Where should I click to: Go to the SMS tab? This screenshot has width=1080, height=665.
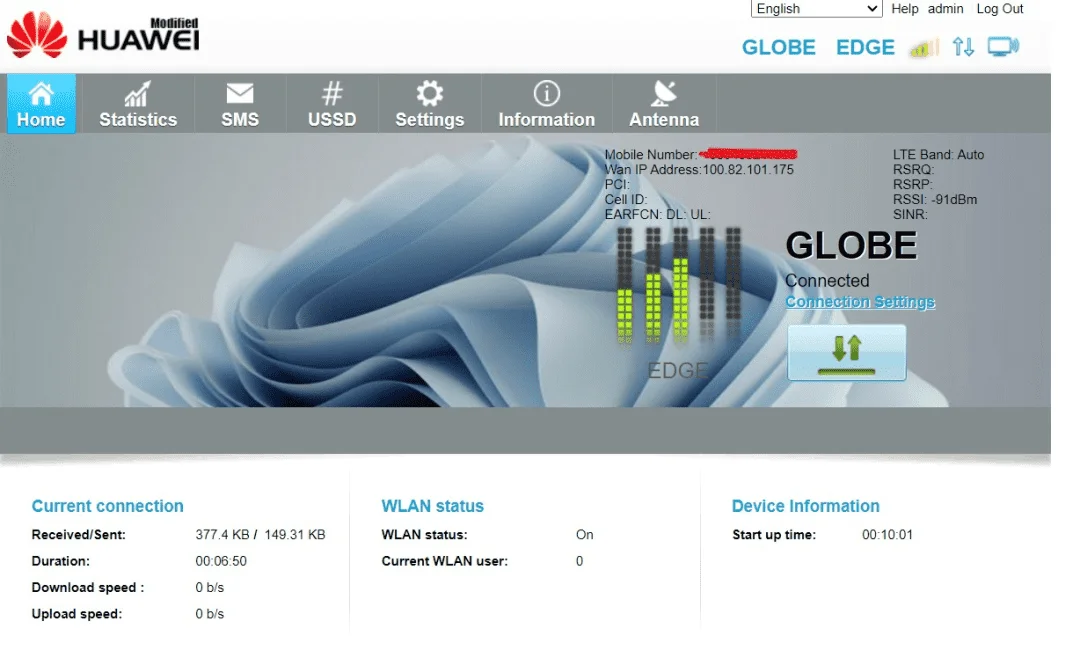tap(240, 103)
